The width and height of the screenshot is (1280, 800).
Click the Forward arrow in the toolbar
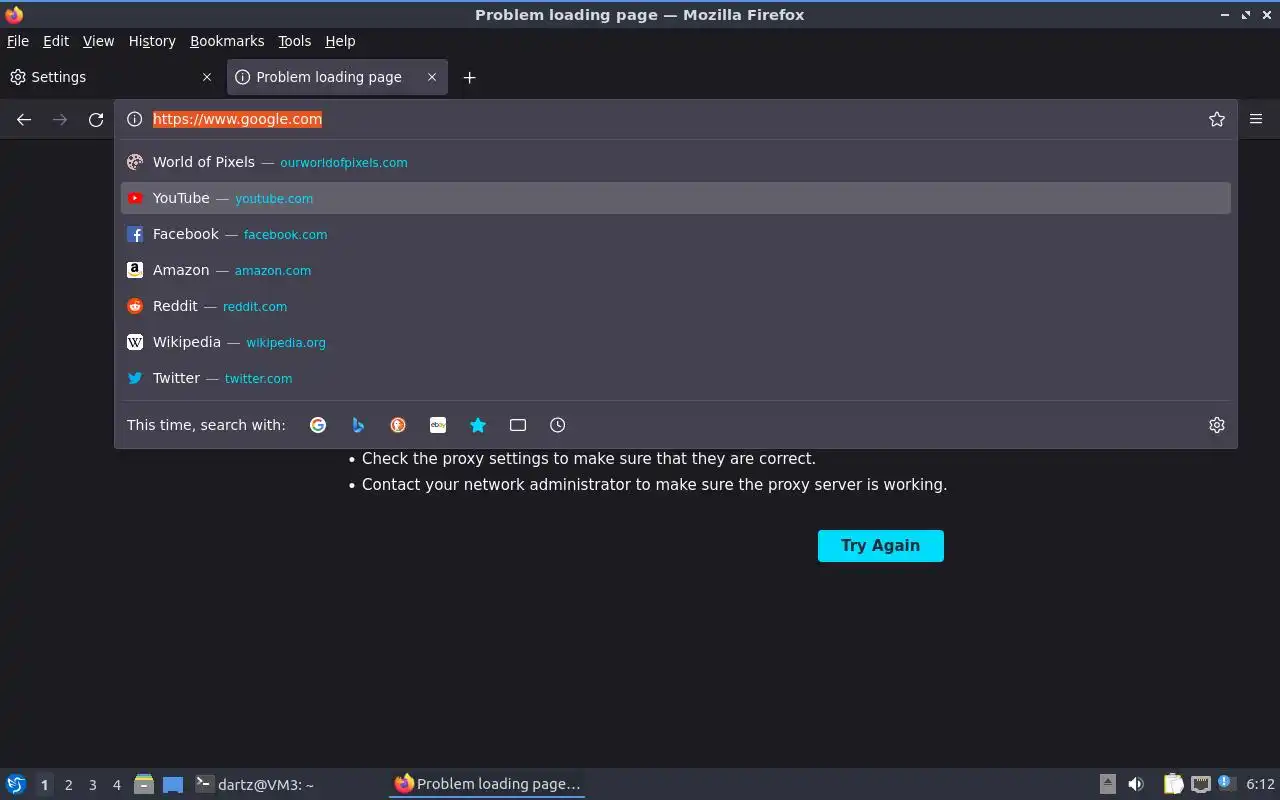click(x=60, y=119)
